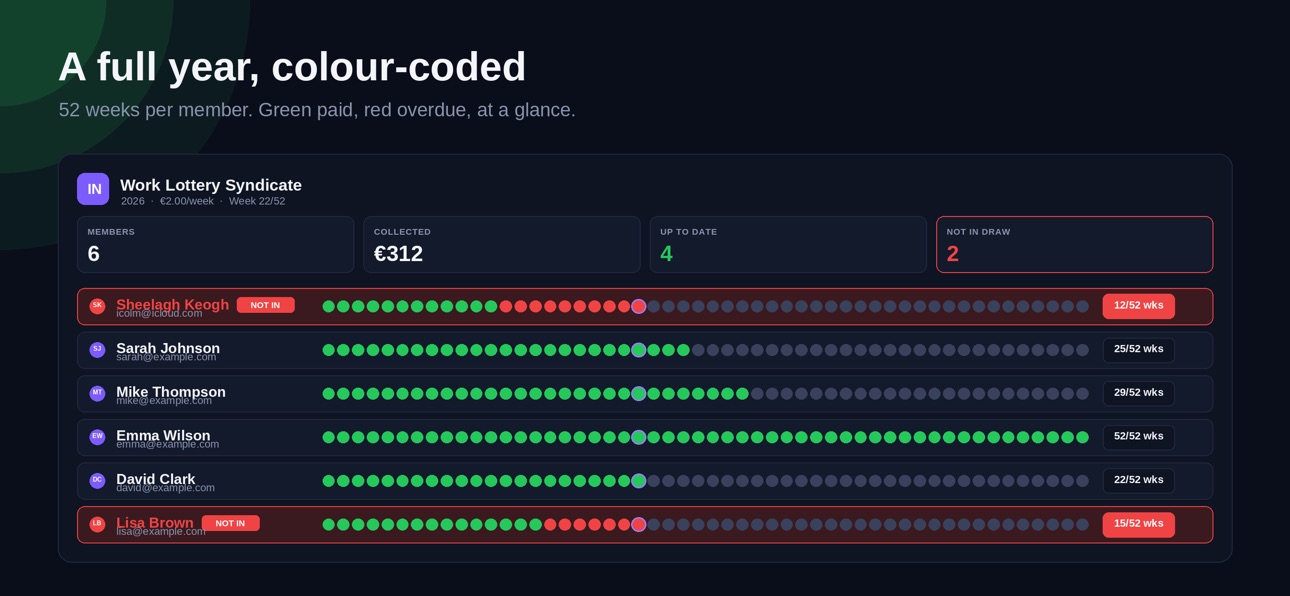Select the Collected stat card
The height and width of the screenshot is (596, 1290).
tap(502, 245)
